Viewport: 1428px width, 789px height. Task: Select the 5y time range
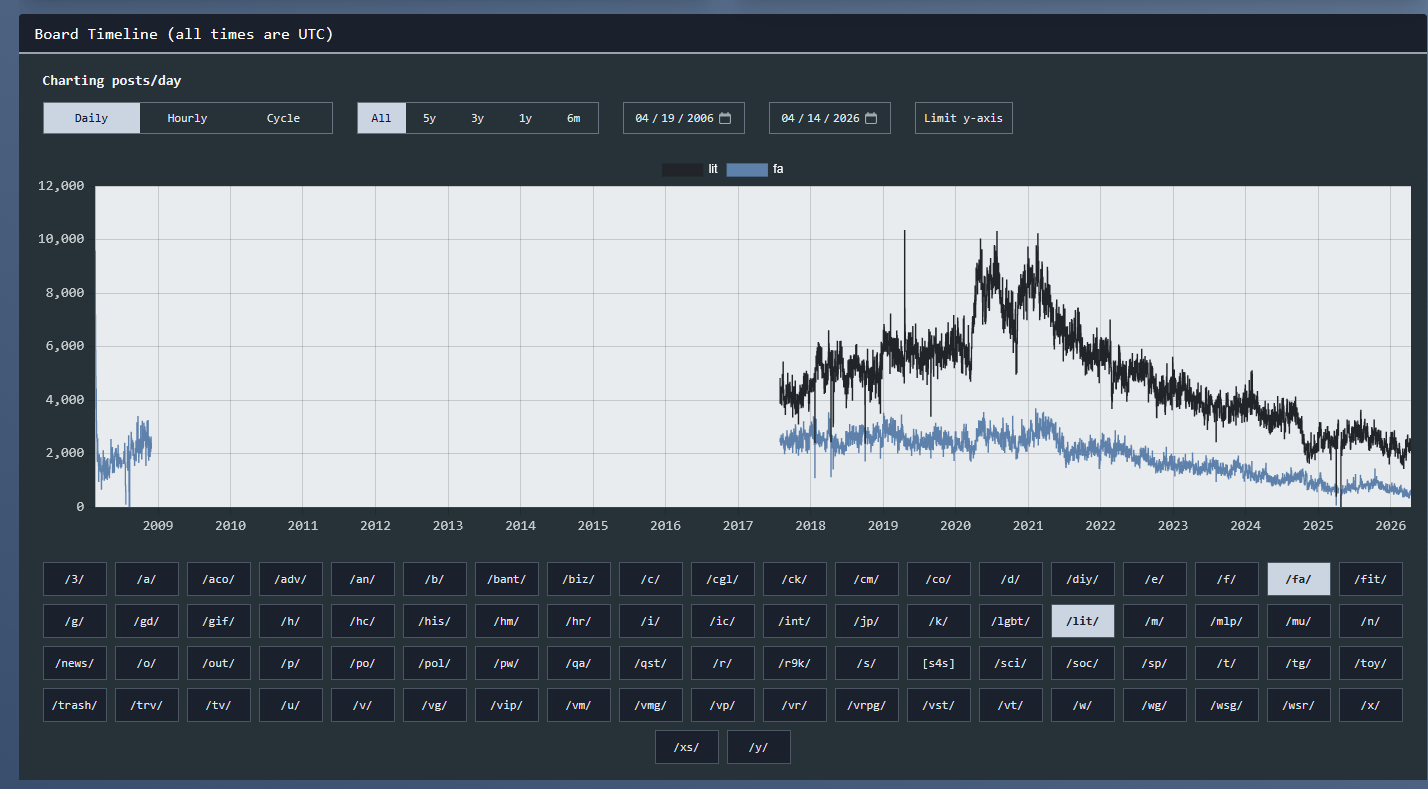(x=430, y=118)
